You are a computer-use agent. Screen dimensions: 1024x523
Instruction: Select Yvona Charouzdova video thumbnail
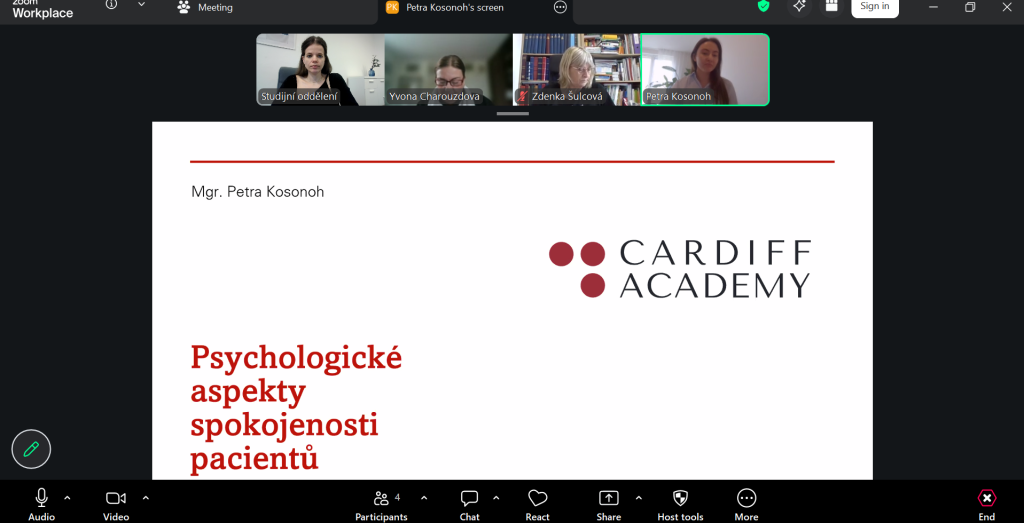[x=448, y=70]
